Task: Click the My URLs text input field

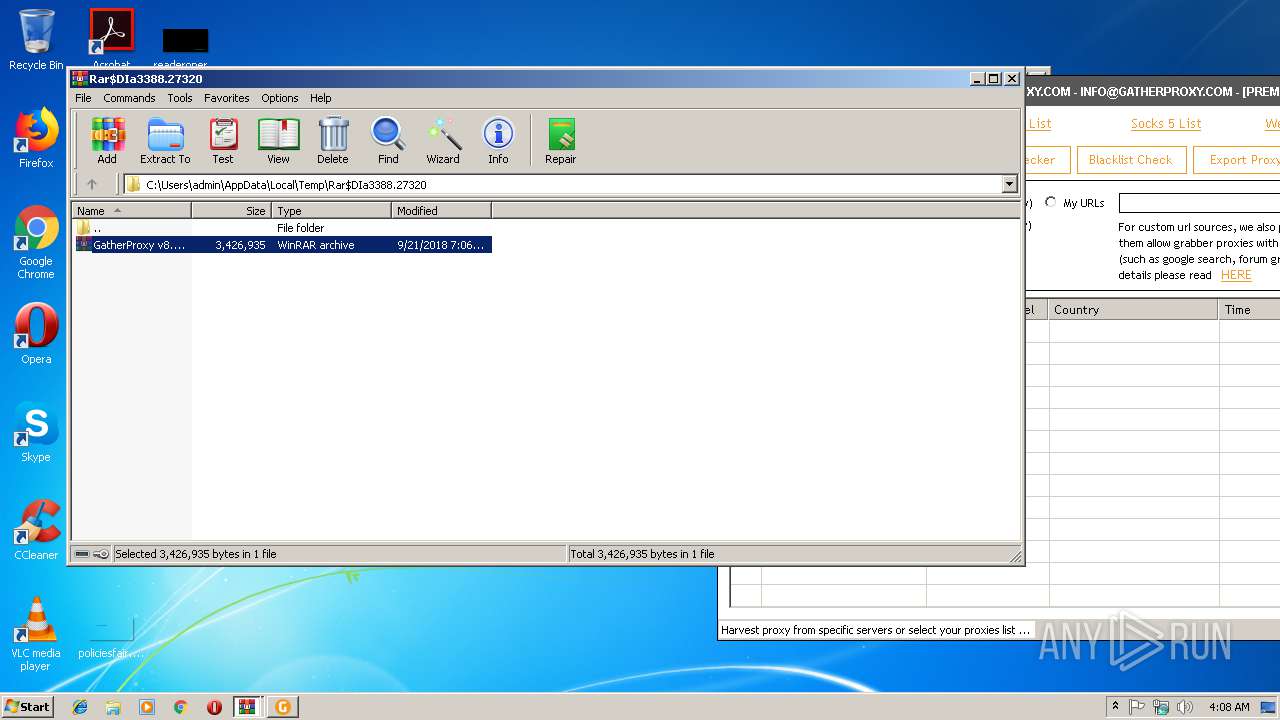Action: [1199, 203]
